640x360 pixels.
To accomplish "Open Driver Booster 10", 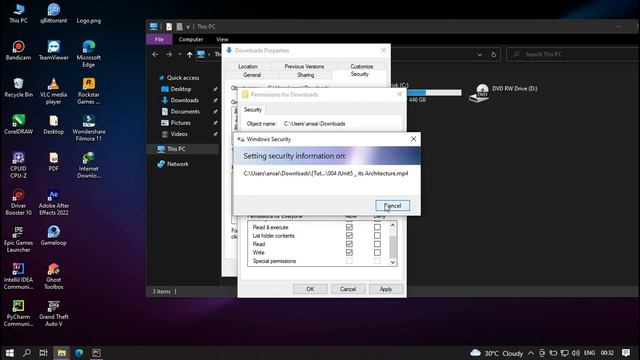I will (18, 202).
